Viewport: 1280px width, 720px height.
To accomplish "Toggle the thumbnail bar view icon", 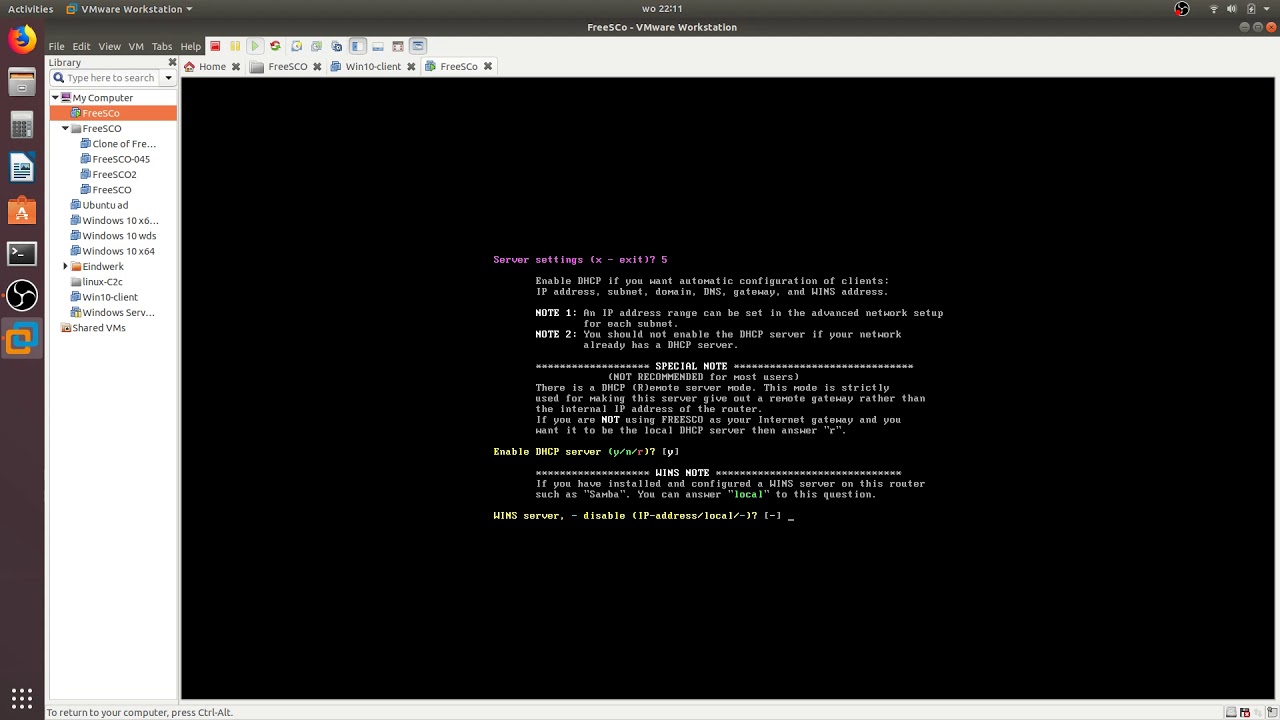I will (377, 46).
